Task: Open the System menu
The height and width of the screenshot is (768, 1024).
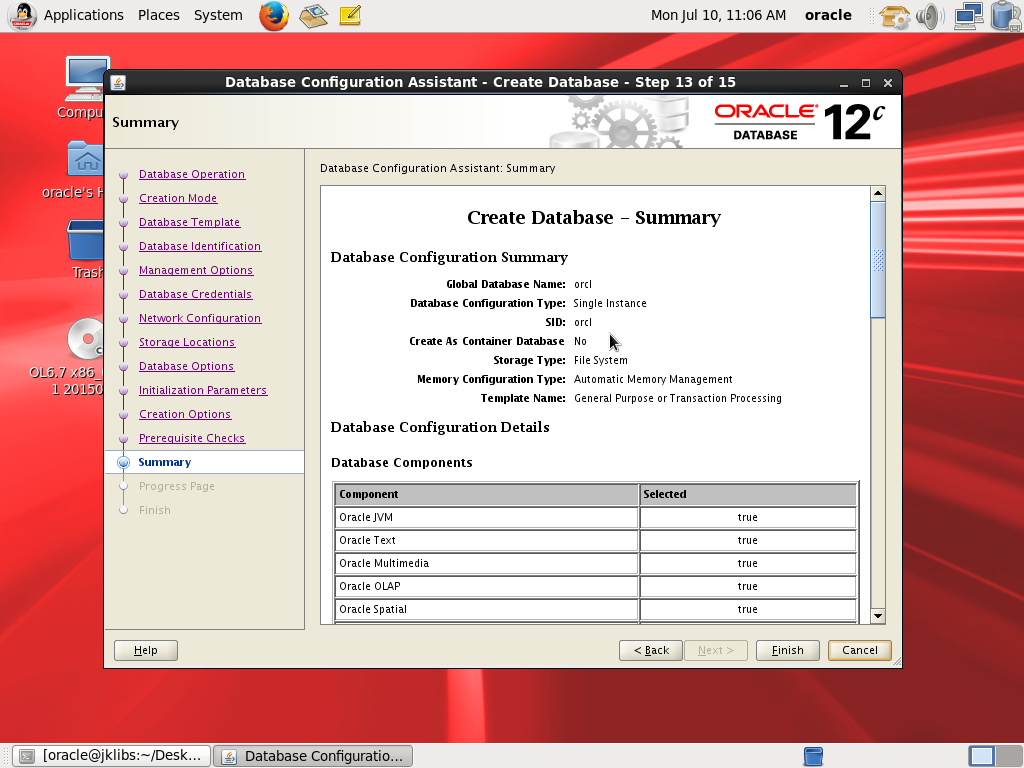Action: click(x=218, y=15)
